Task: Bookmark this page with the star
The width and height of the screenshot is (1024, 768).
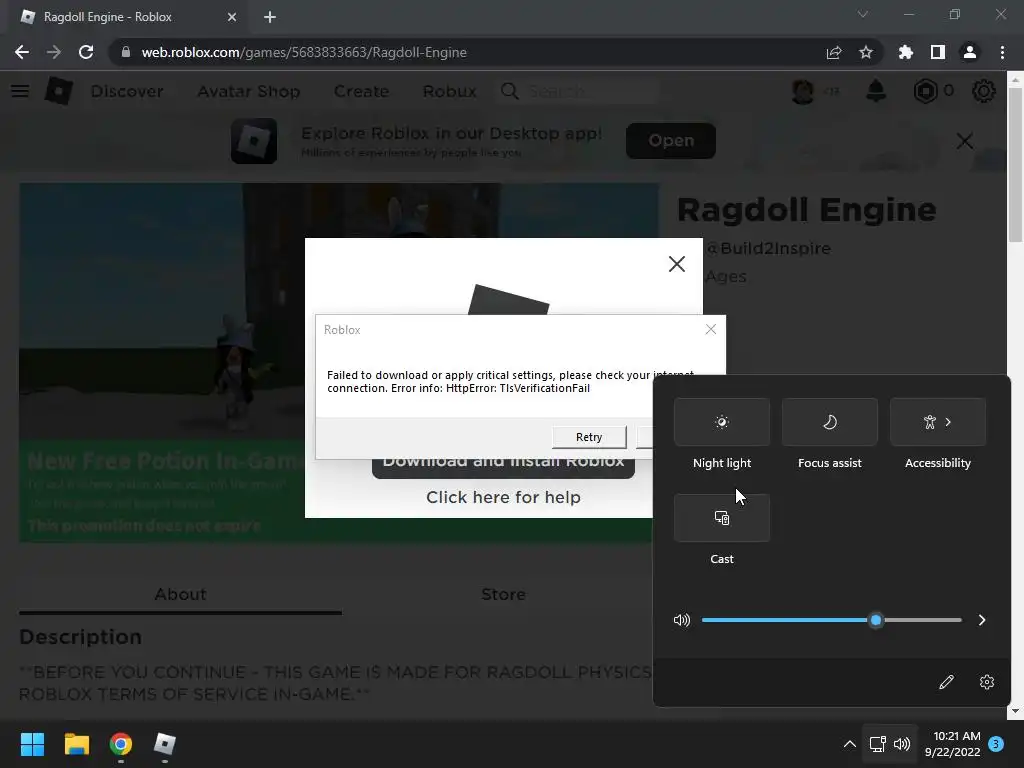Action: (x=865, y=52)
